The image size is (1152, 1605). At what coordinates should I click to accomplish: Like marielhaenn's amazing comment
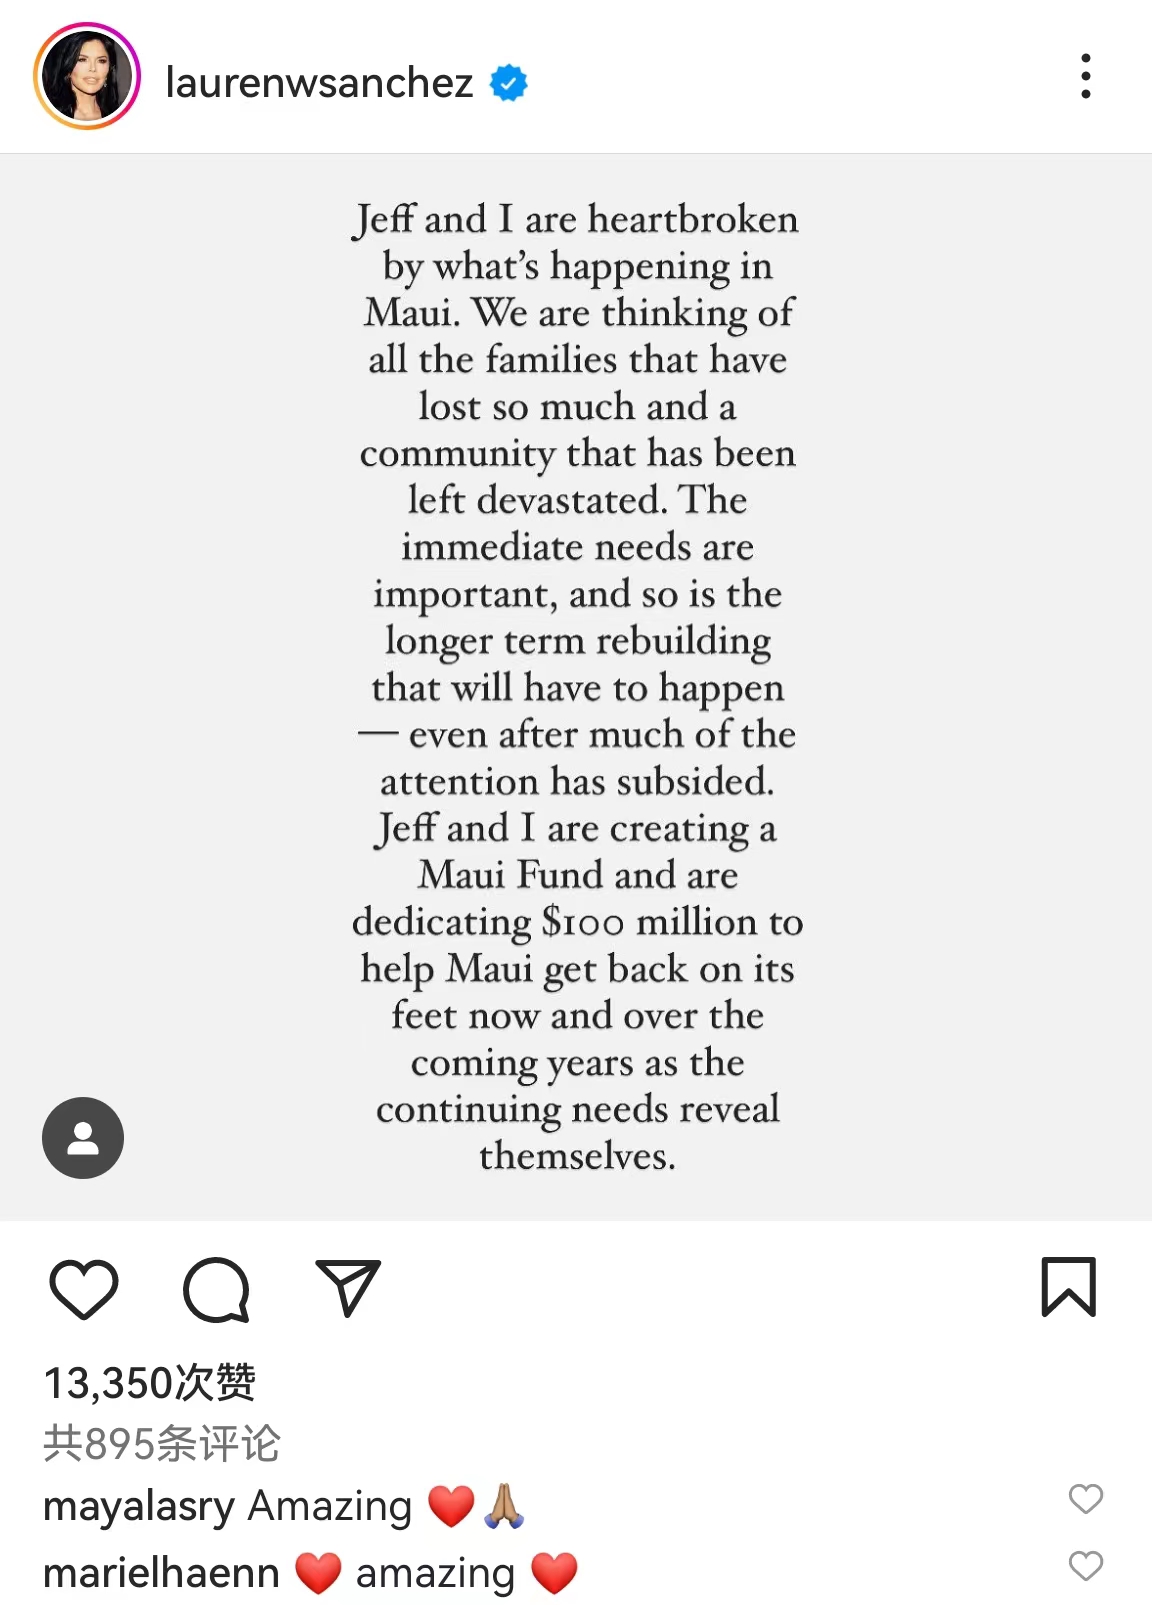[1085, 1566]
